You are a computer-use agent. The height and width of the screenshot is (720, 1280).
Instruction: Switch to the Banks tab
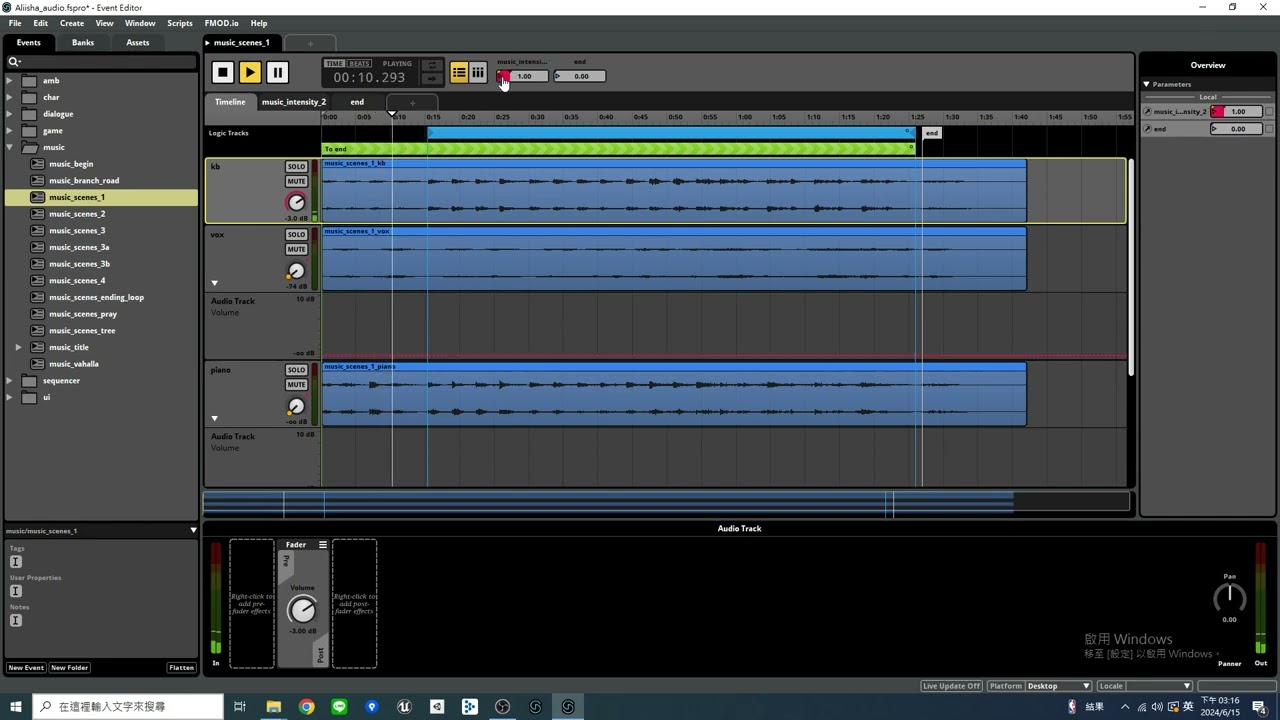click(x=83, y=42)
